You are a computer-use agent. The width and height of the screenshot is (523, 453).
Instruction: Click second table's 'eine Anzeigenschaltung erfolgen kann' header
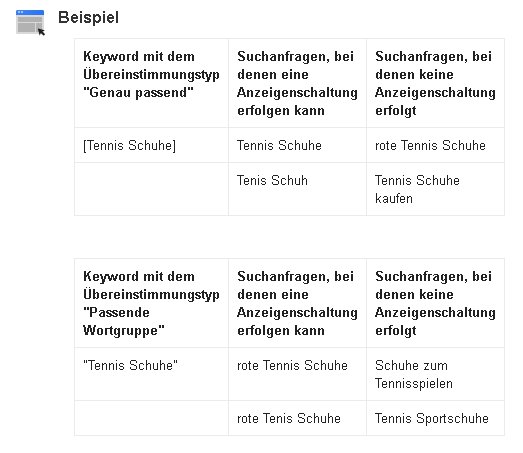pos(298,303)
